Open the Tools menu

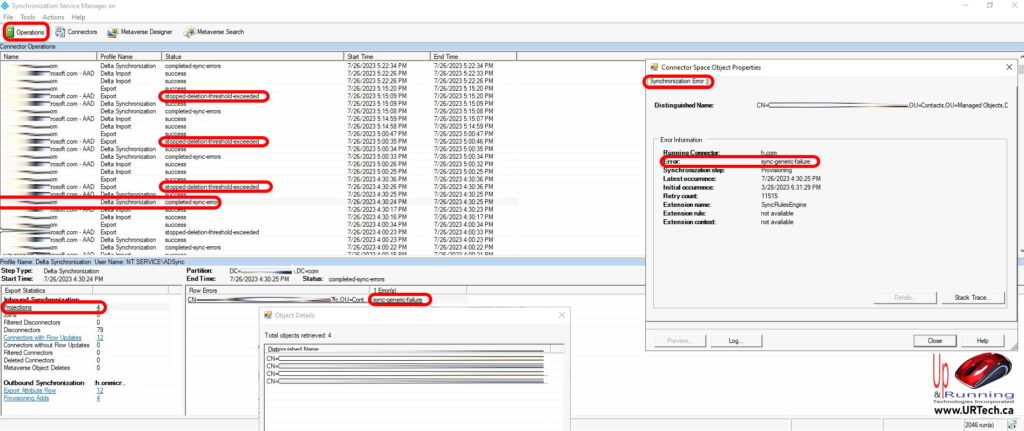click(27, 17)
